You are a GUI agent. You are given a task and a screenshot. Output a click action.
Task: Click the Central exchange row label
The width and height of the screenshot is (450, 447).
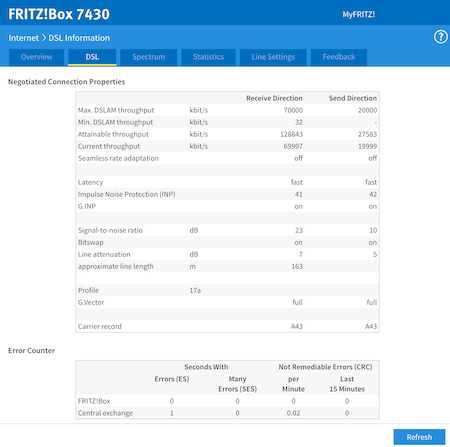click(x=105, y=413)
